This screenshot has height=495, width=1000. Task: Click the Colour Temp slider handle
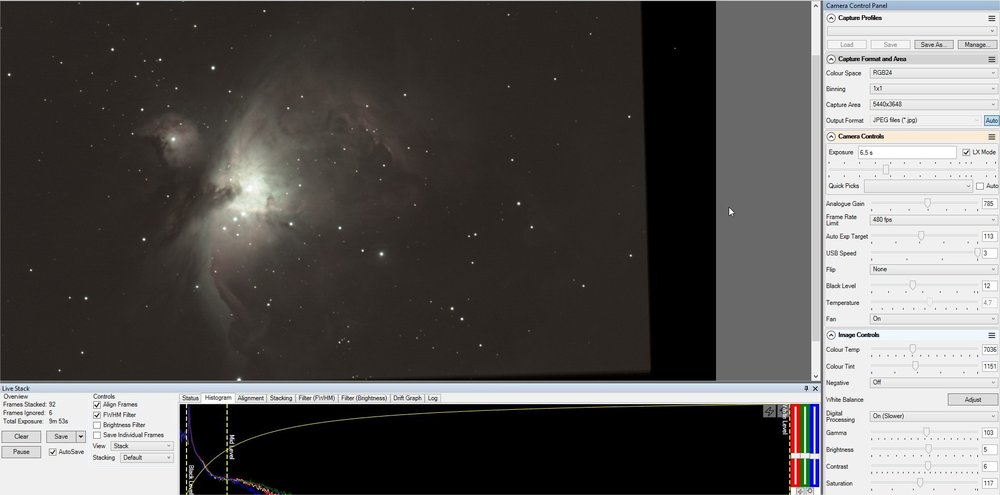(x=913, y=349)
